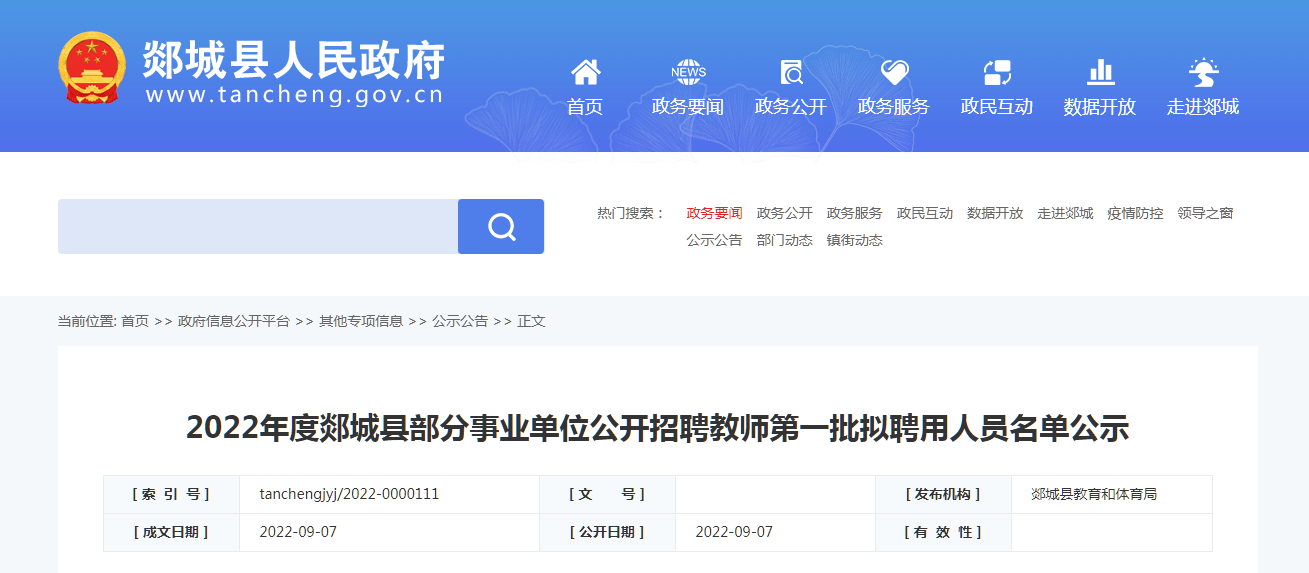Open 政民互动 navigation label
The image size is (1309, 573).
pos(997,106)
